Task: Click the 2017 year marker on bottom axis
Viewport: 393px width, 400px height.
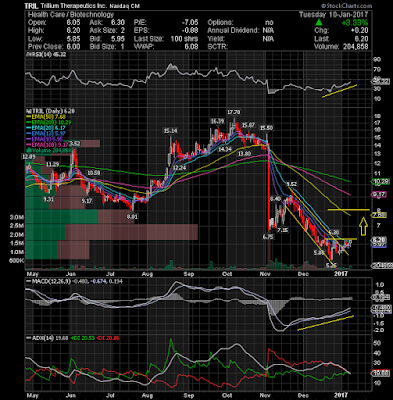Action: (x=341, y=395)
